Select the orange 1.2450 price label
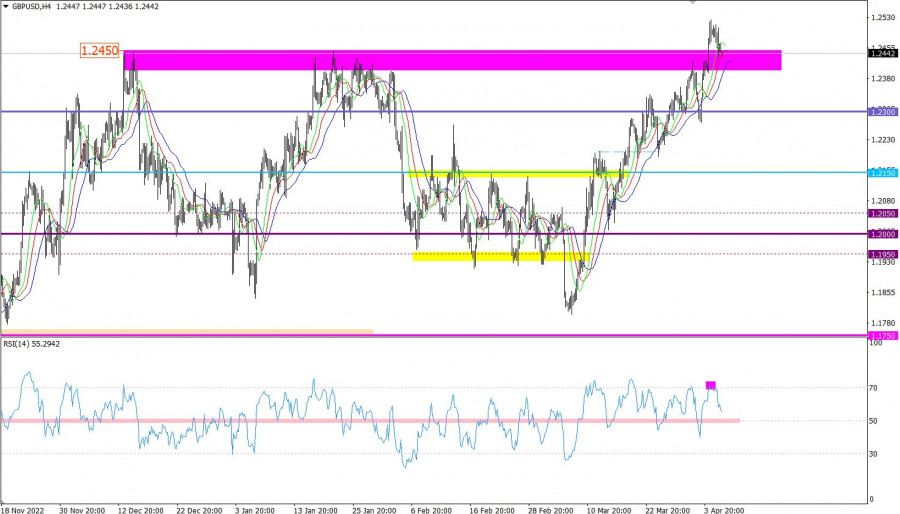The image size is (900, 514). point(100,49)
